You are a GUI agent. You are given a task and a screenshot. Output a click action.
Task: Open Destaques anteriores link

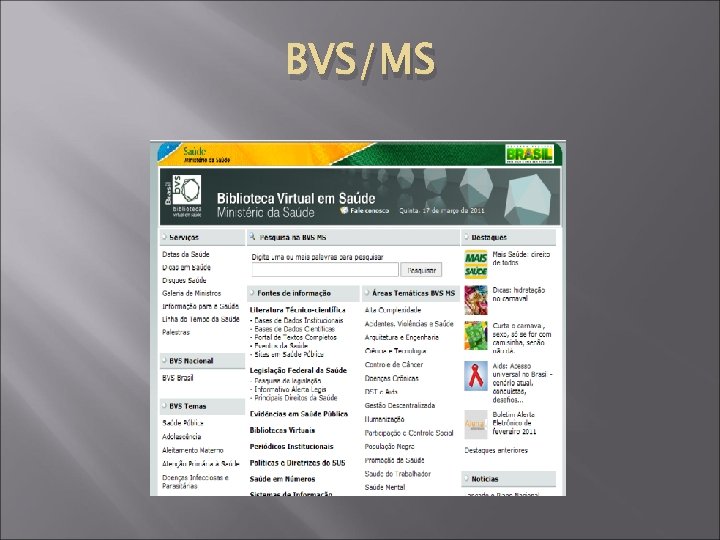[496, 450]
